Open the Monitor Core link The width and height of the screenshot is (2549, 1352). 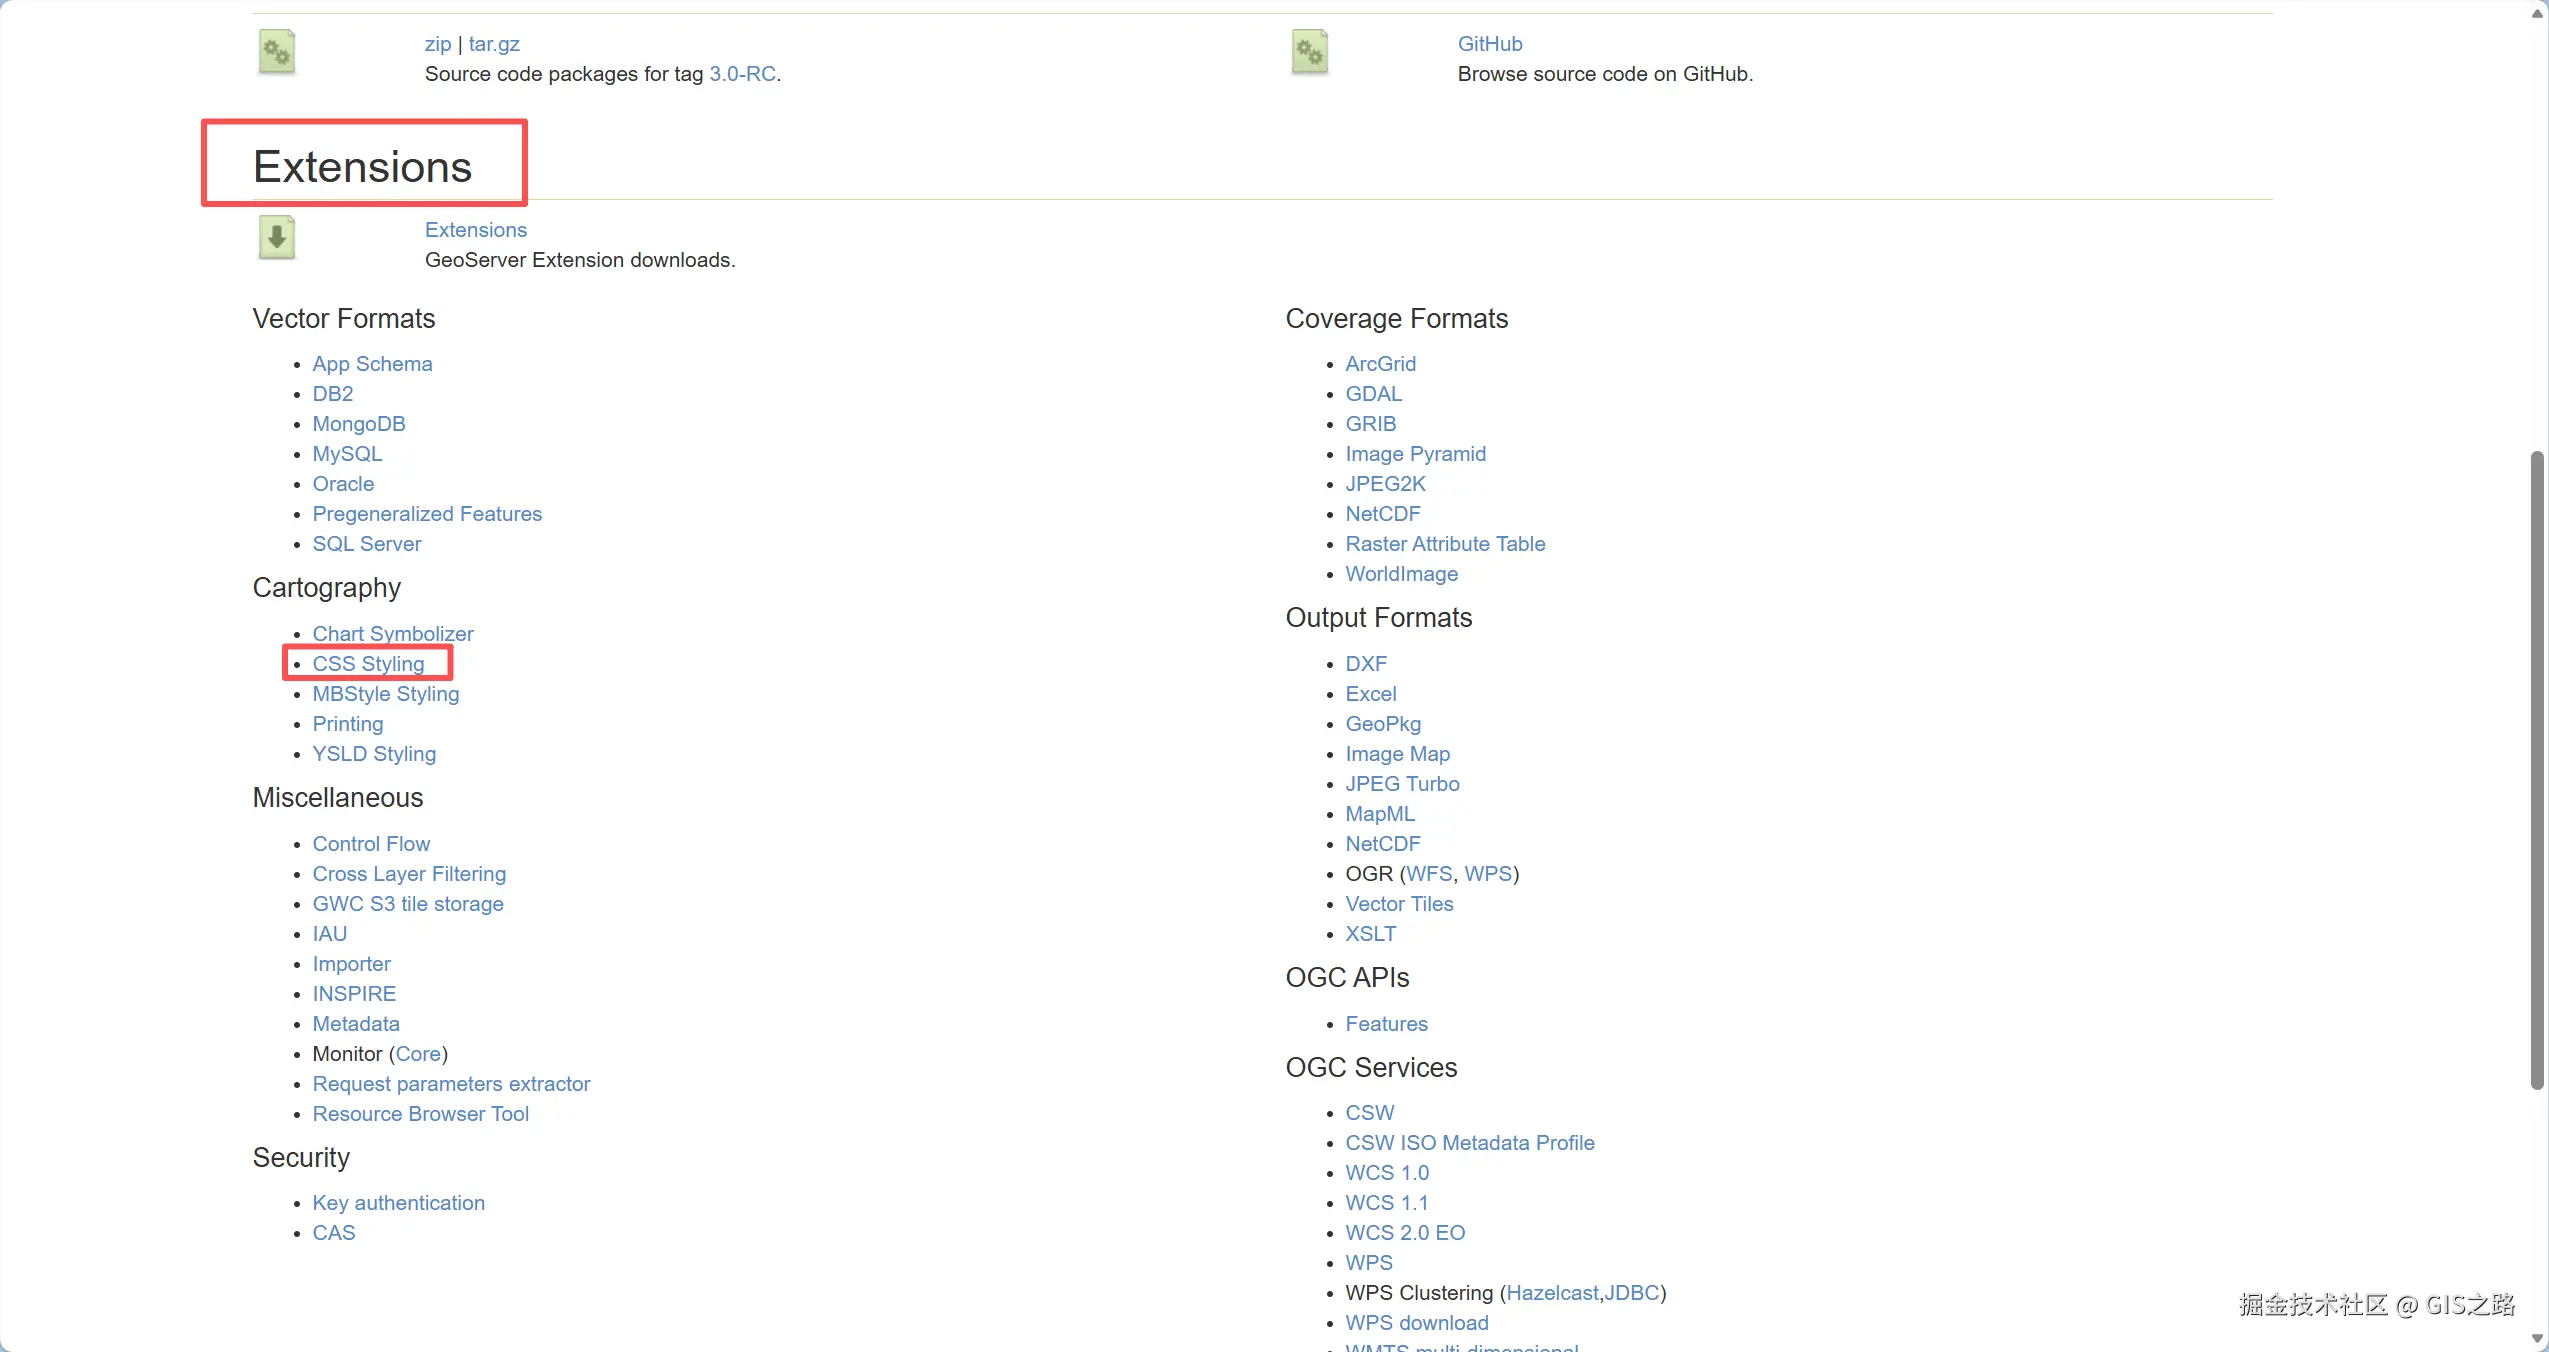[x=418, y=1054]
